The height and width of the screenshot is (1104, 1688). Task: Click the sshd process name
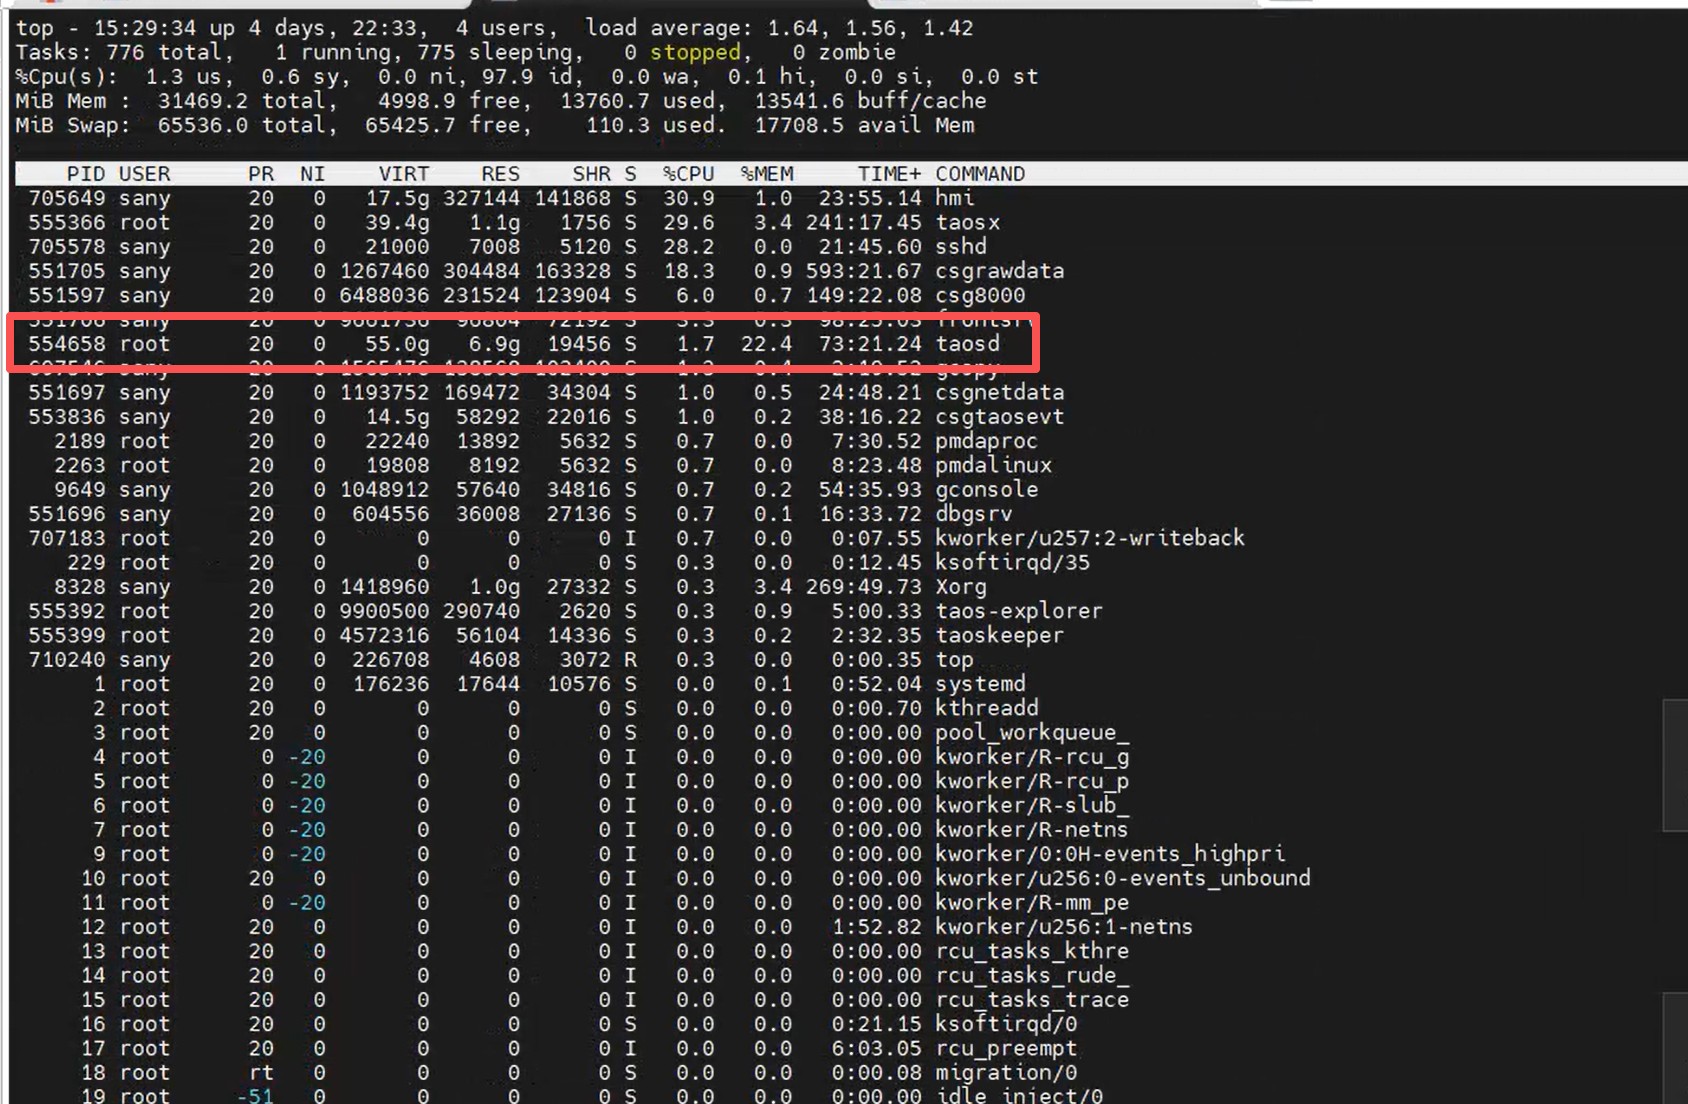tap(960, 247)
